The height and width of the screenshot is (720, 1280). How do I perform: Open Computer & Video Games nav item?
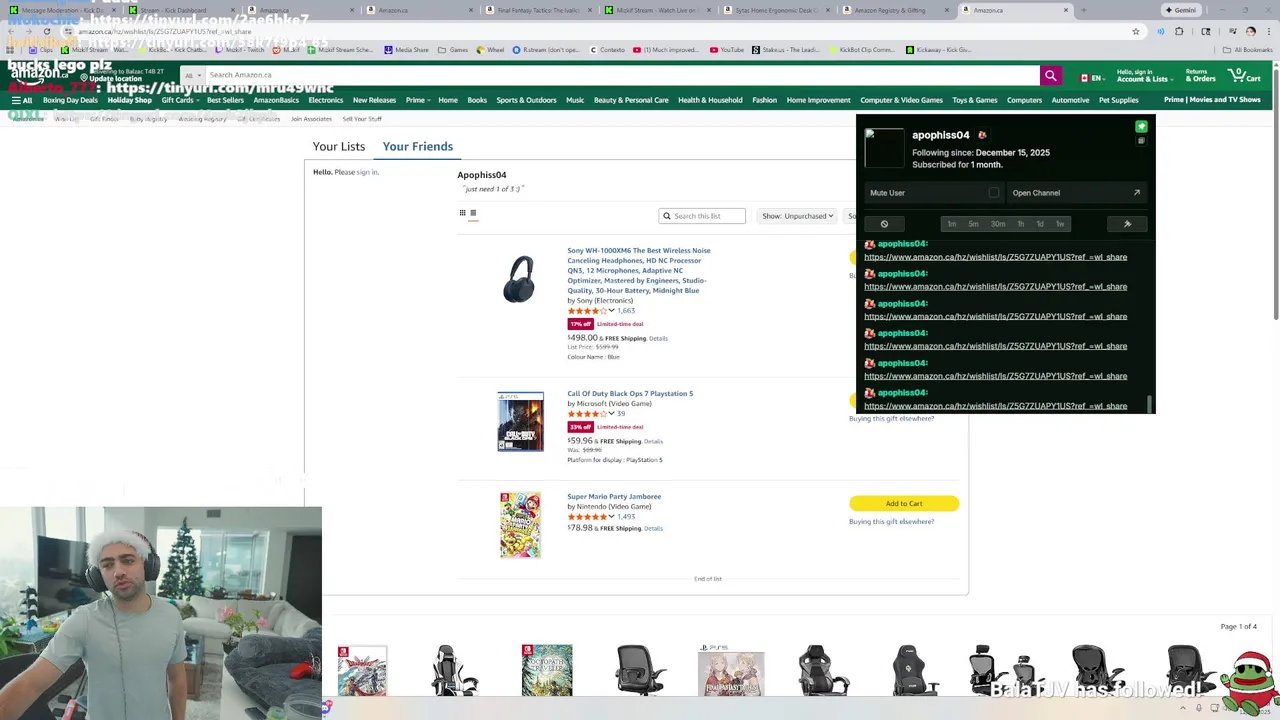901,100
